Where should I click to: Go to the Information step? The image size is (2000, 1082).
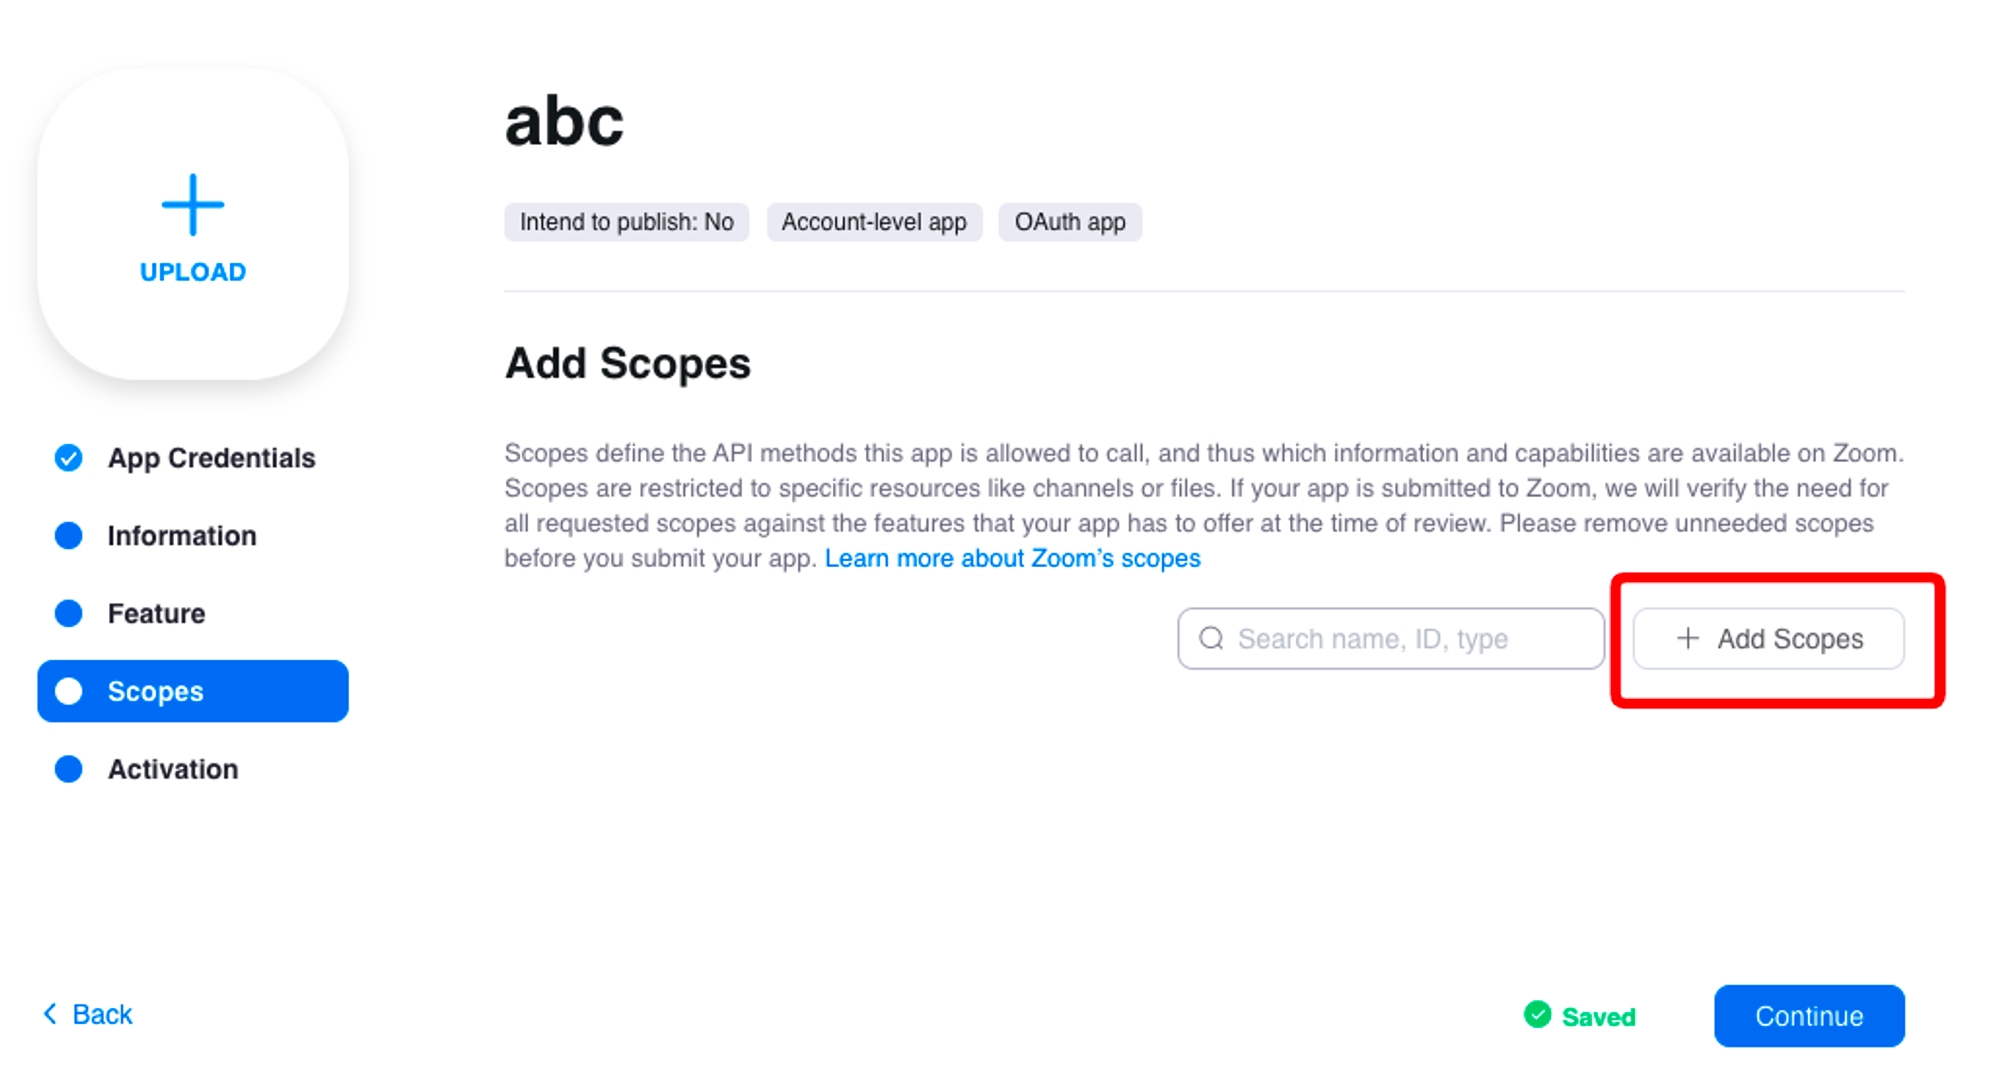(x=182, y=536)
